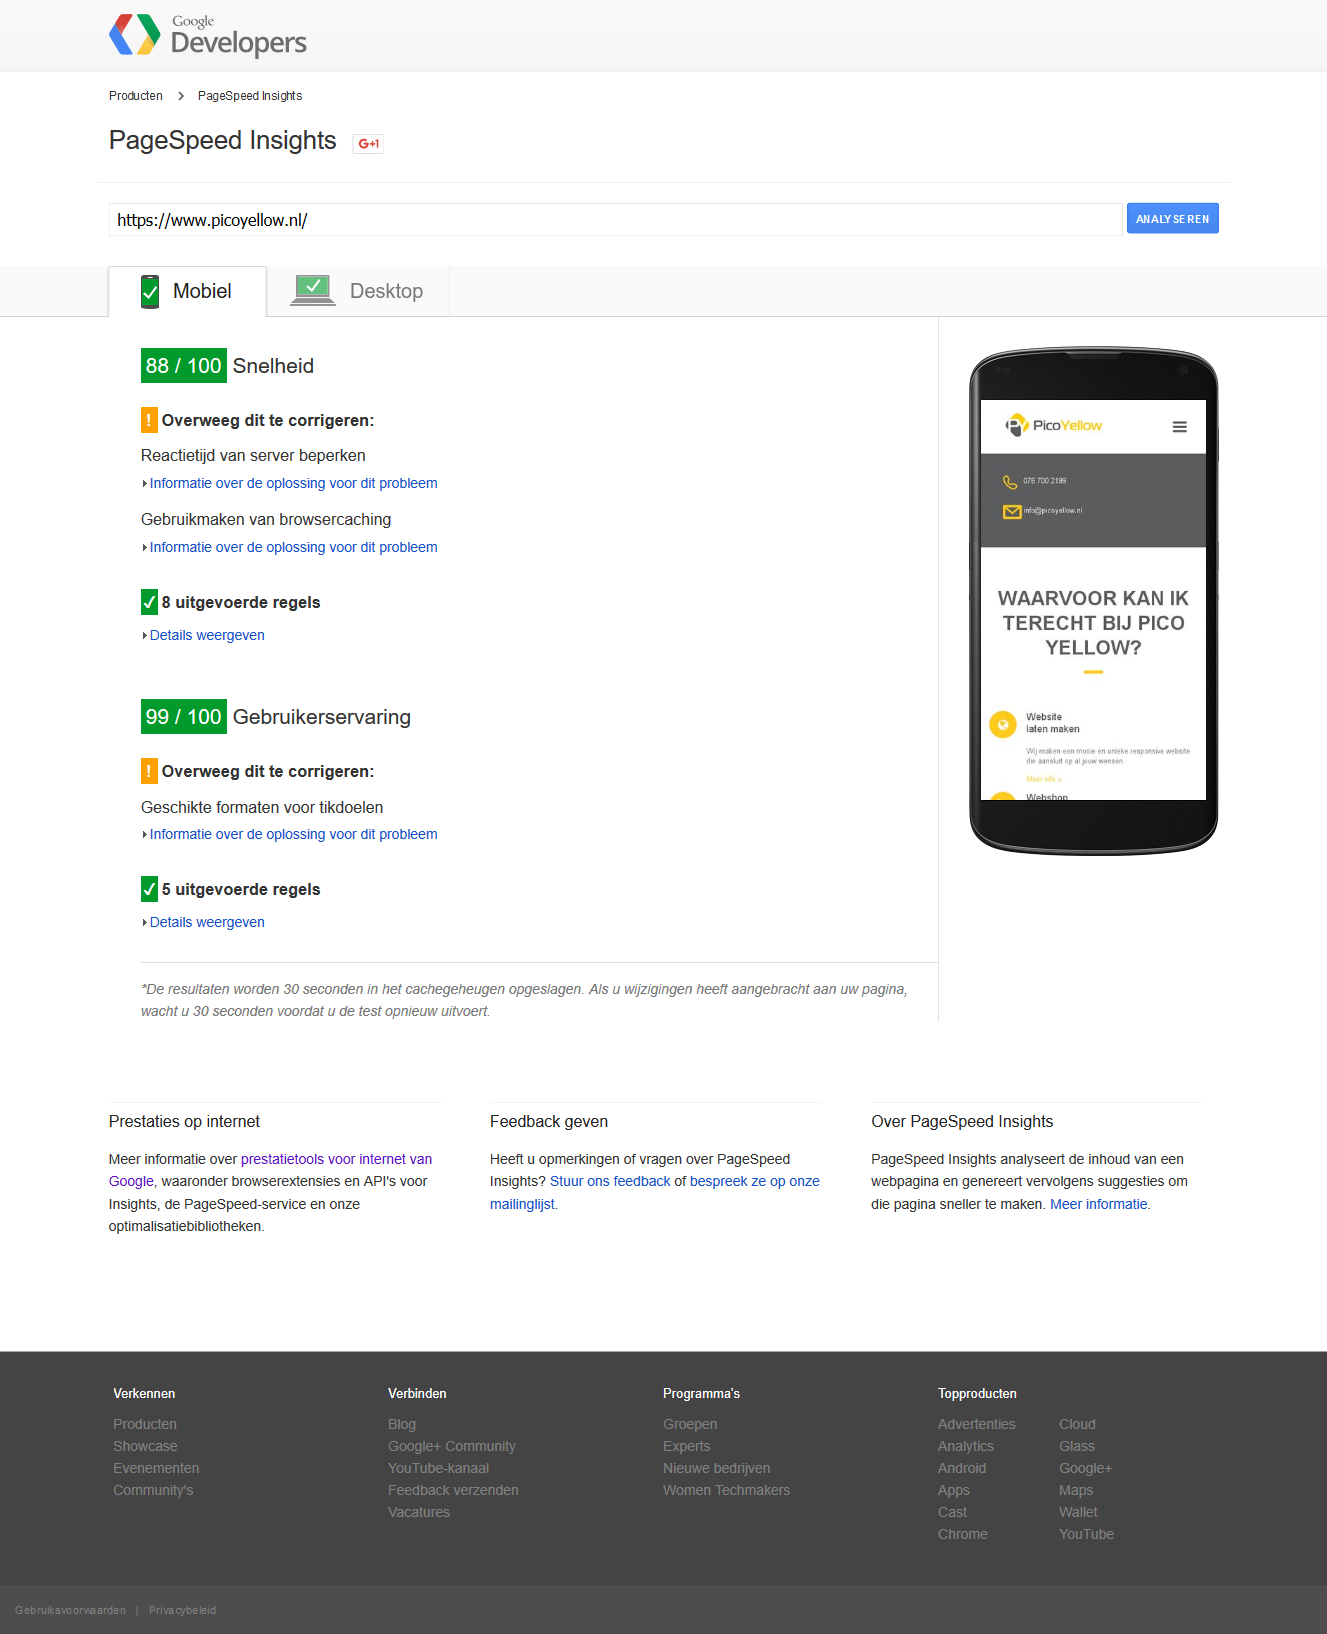Viewport: 1327px width, 1634px height.
Task: Open Maps footer link
Action: click(x=1076, y=1490)
